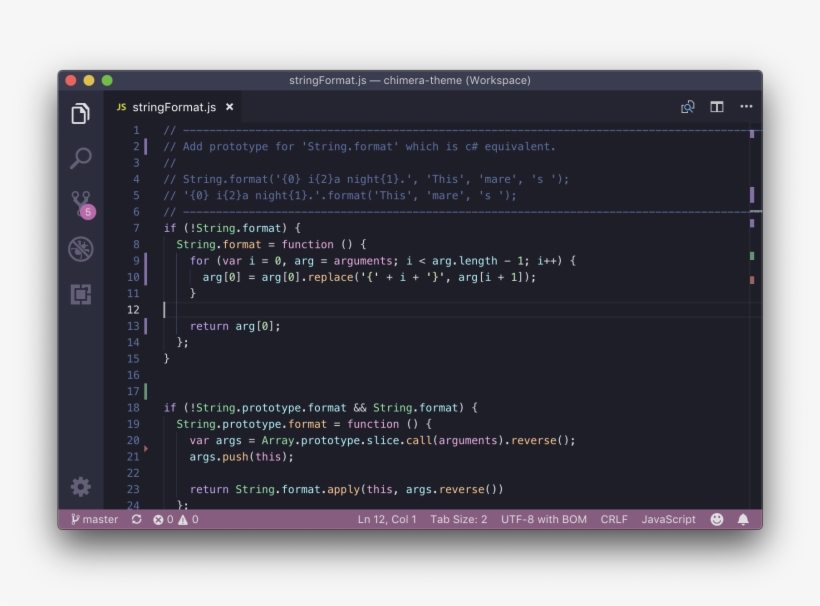Click the green marker in the overview ruler

(x=752, y=256)
